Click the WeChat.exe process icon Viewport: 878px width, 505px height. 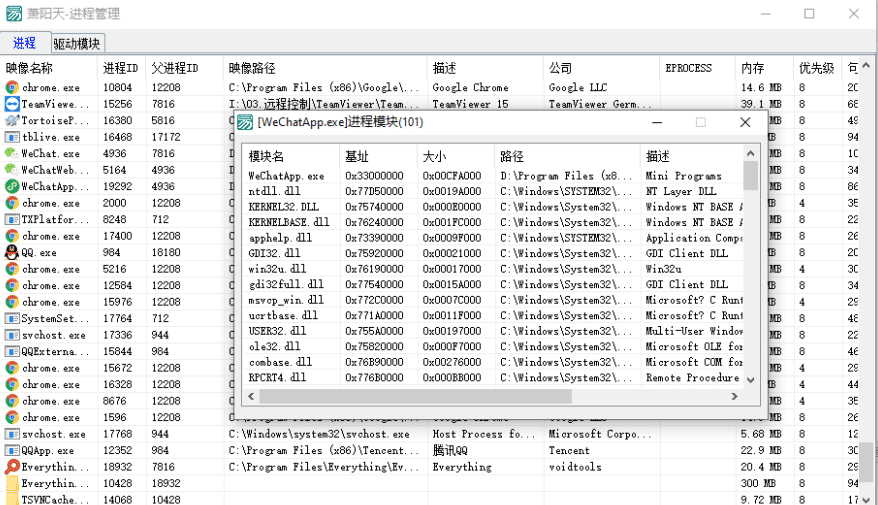tap(12, 153)
